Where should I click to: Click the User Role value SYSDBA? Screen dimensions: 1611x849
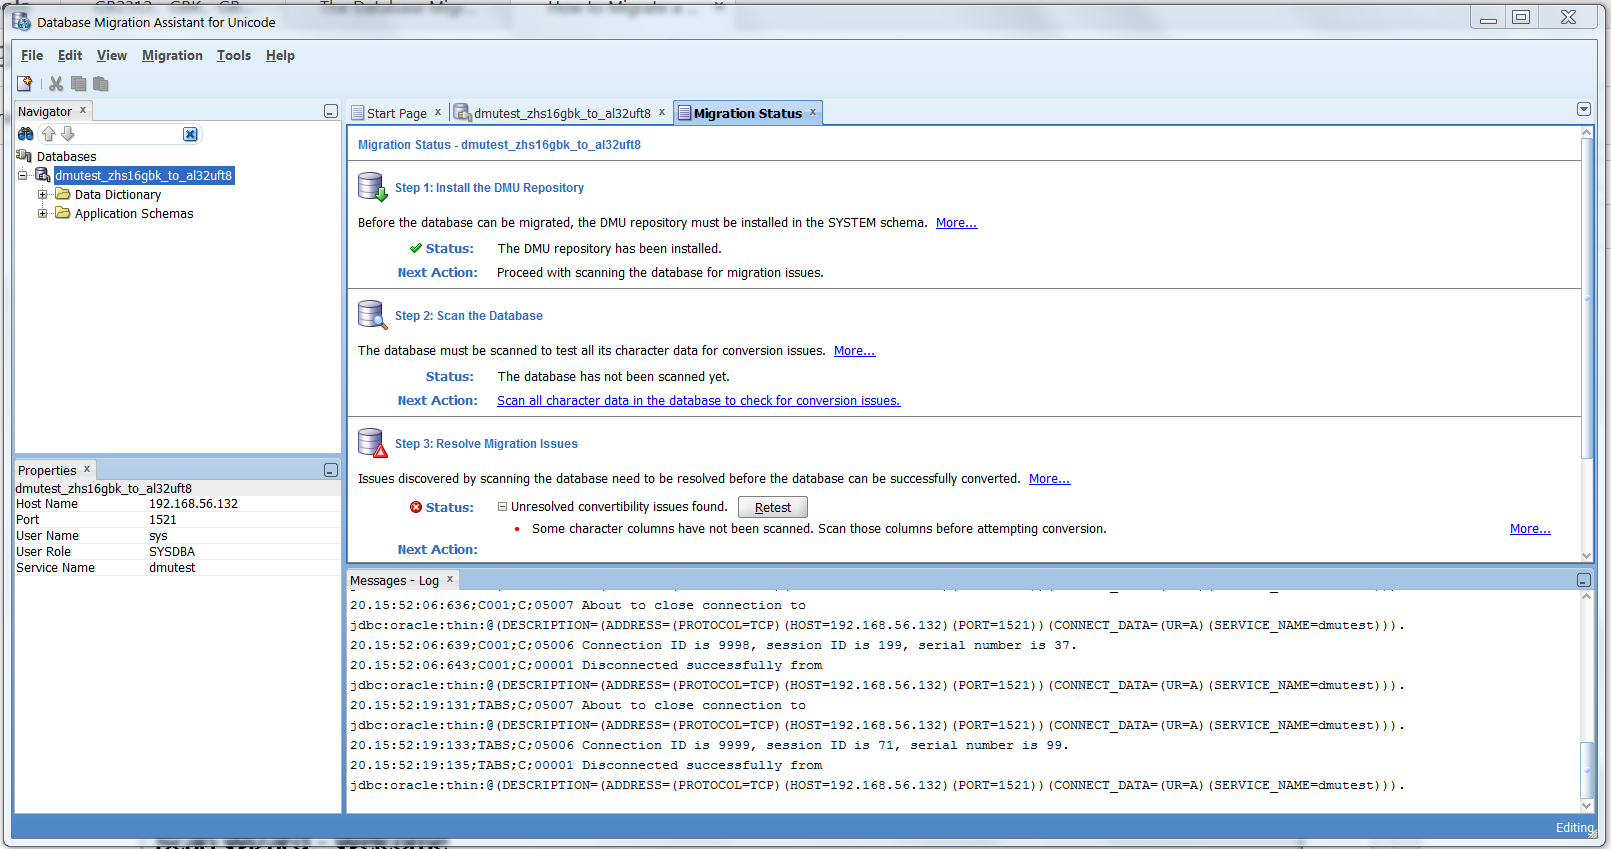(x=172, y=552)
